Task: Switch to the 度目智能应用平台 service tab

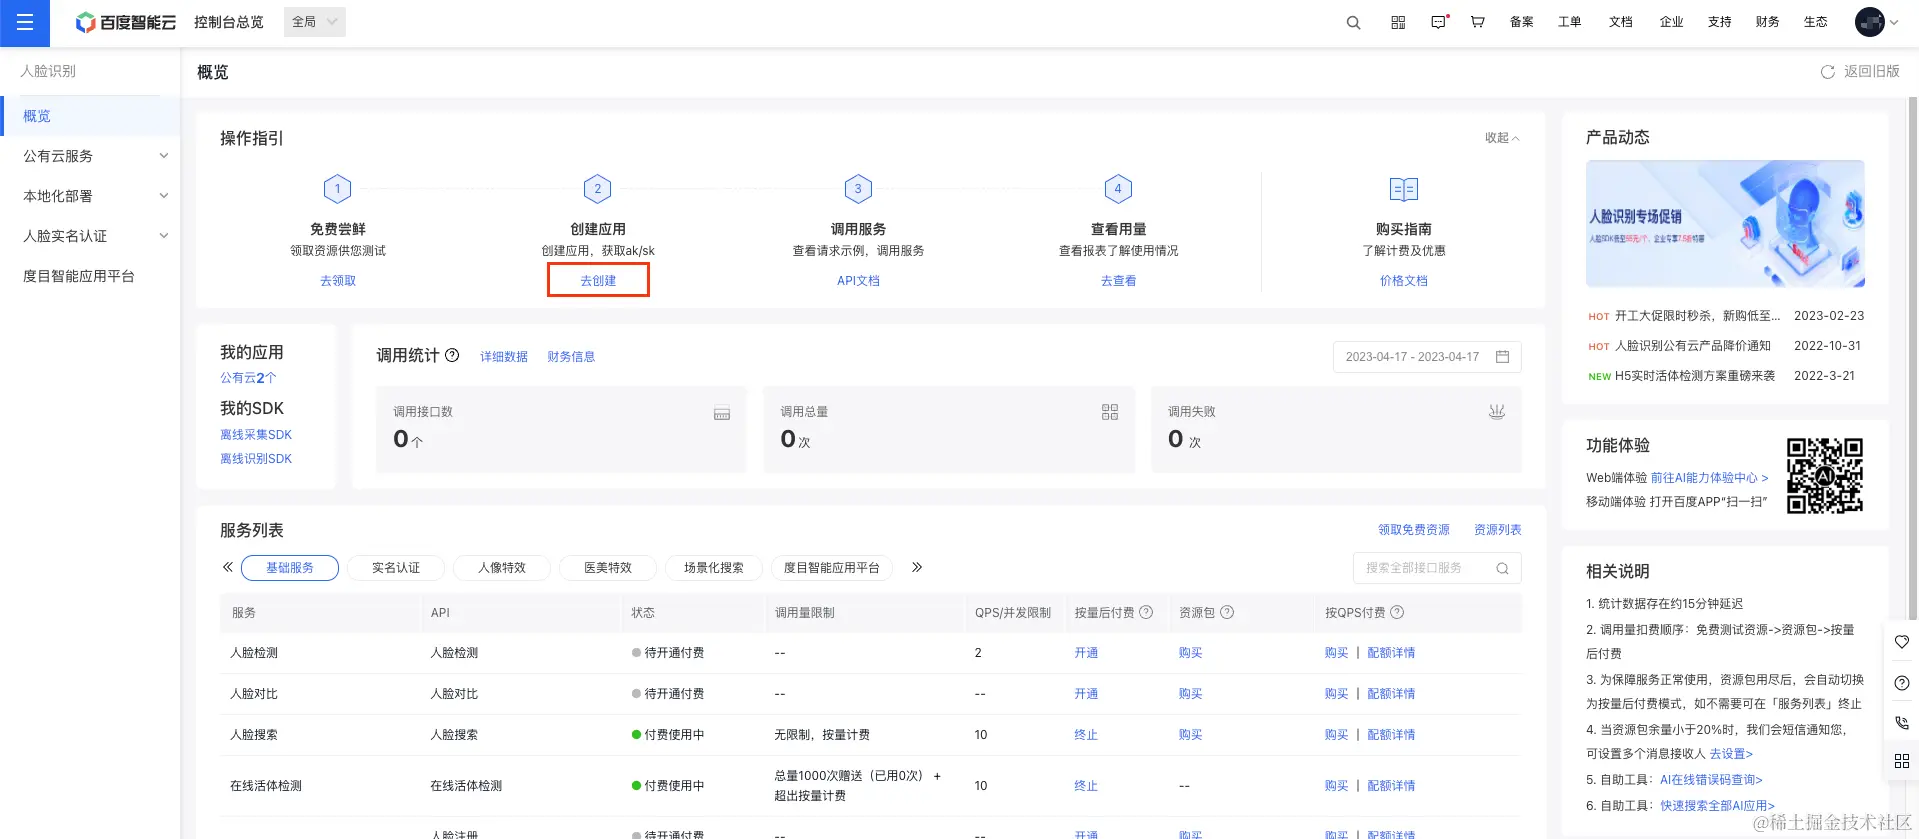Action: pyautogui.click(x=832, y=568)
